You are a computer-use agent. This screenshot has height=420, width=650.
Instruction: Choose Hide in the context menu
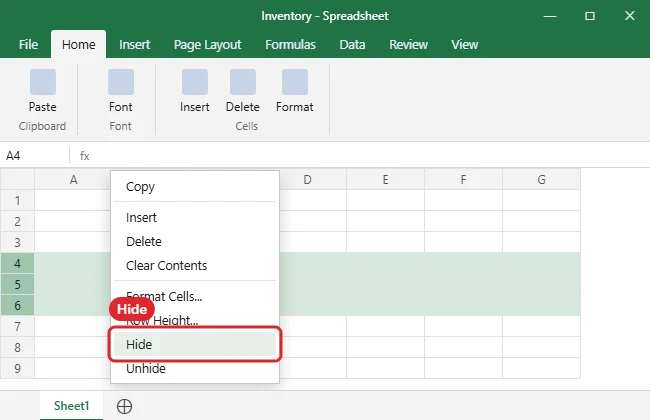coord(195,344)
